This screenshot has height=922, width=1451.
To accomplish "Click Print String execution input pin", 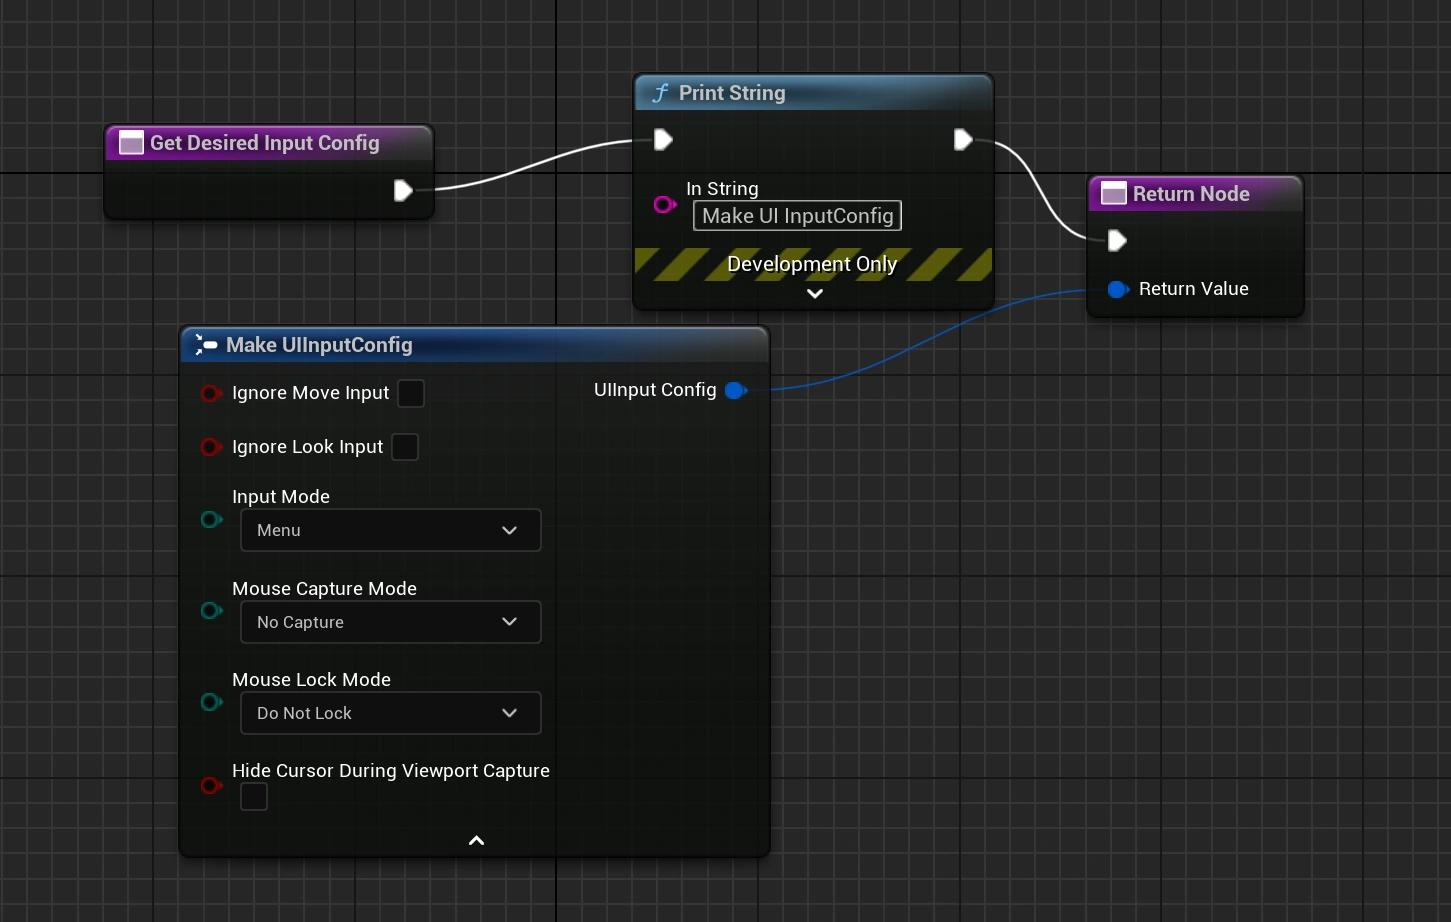I will 663,140.
